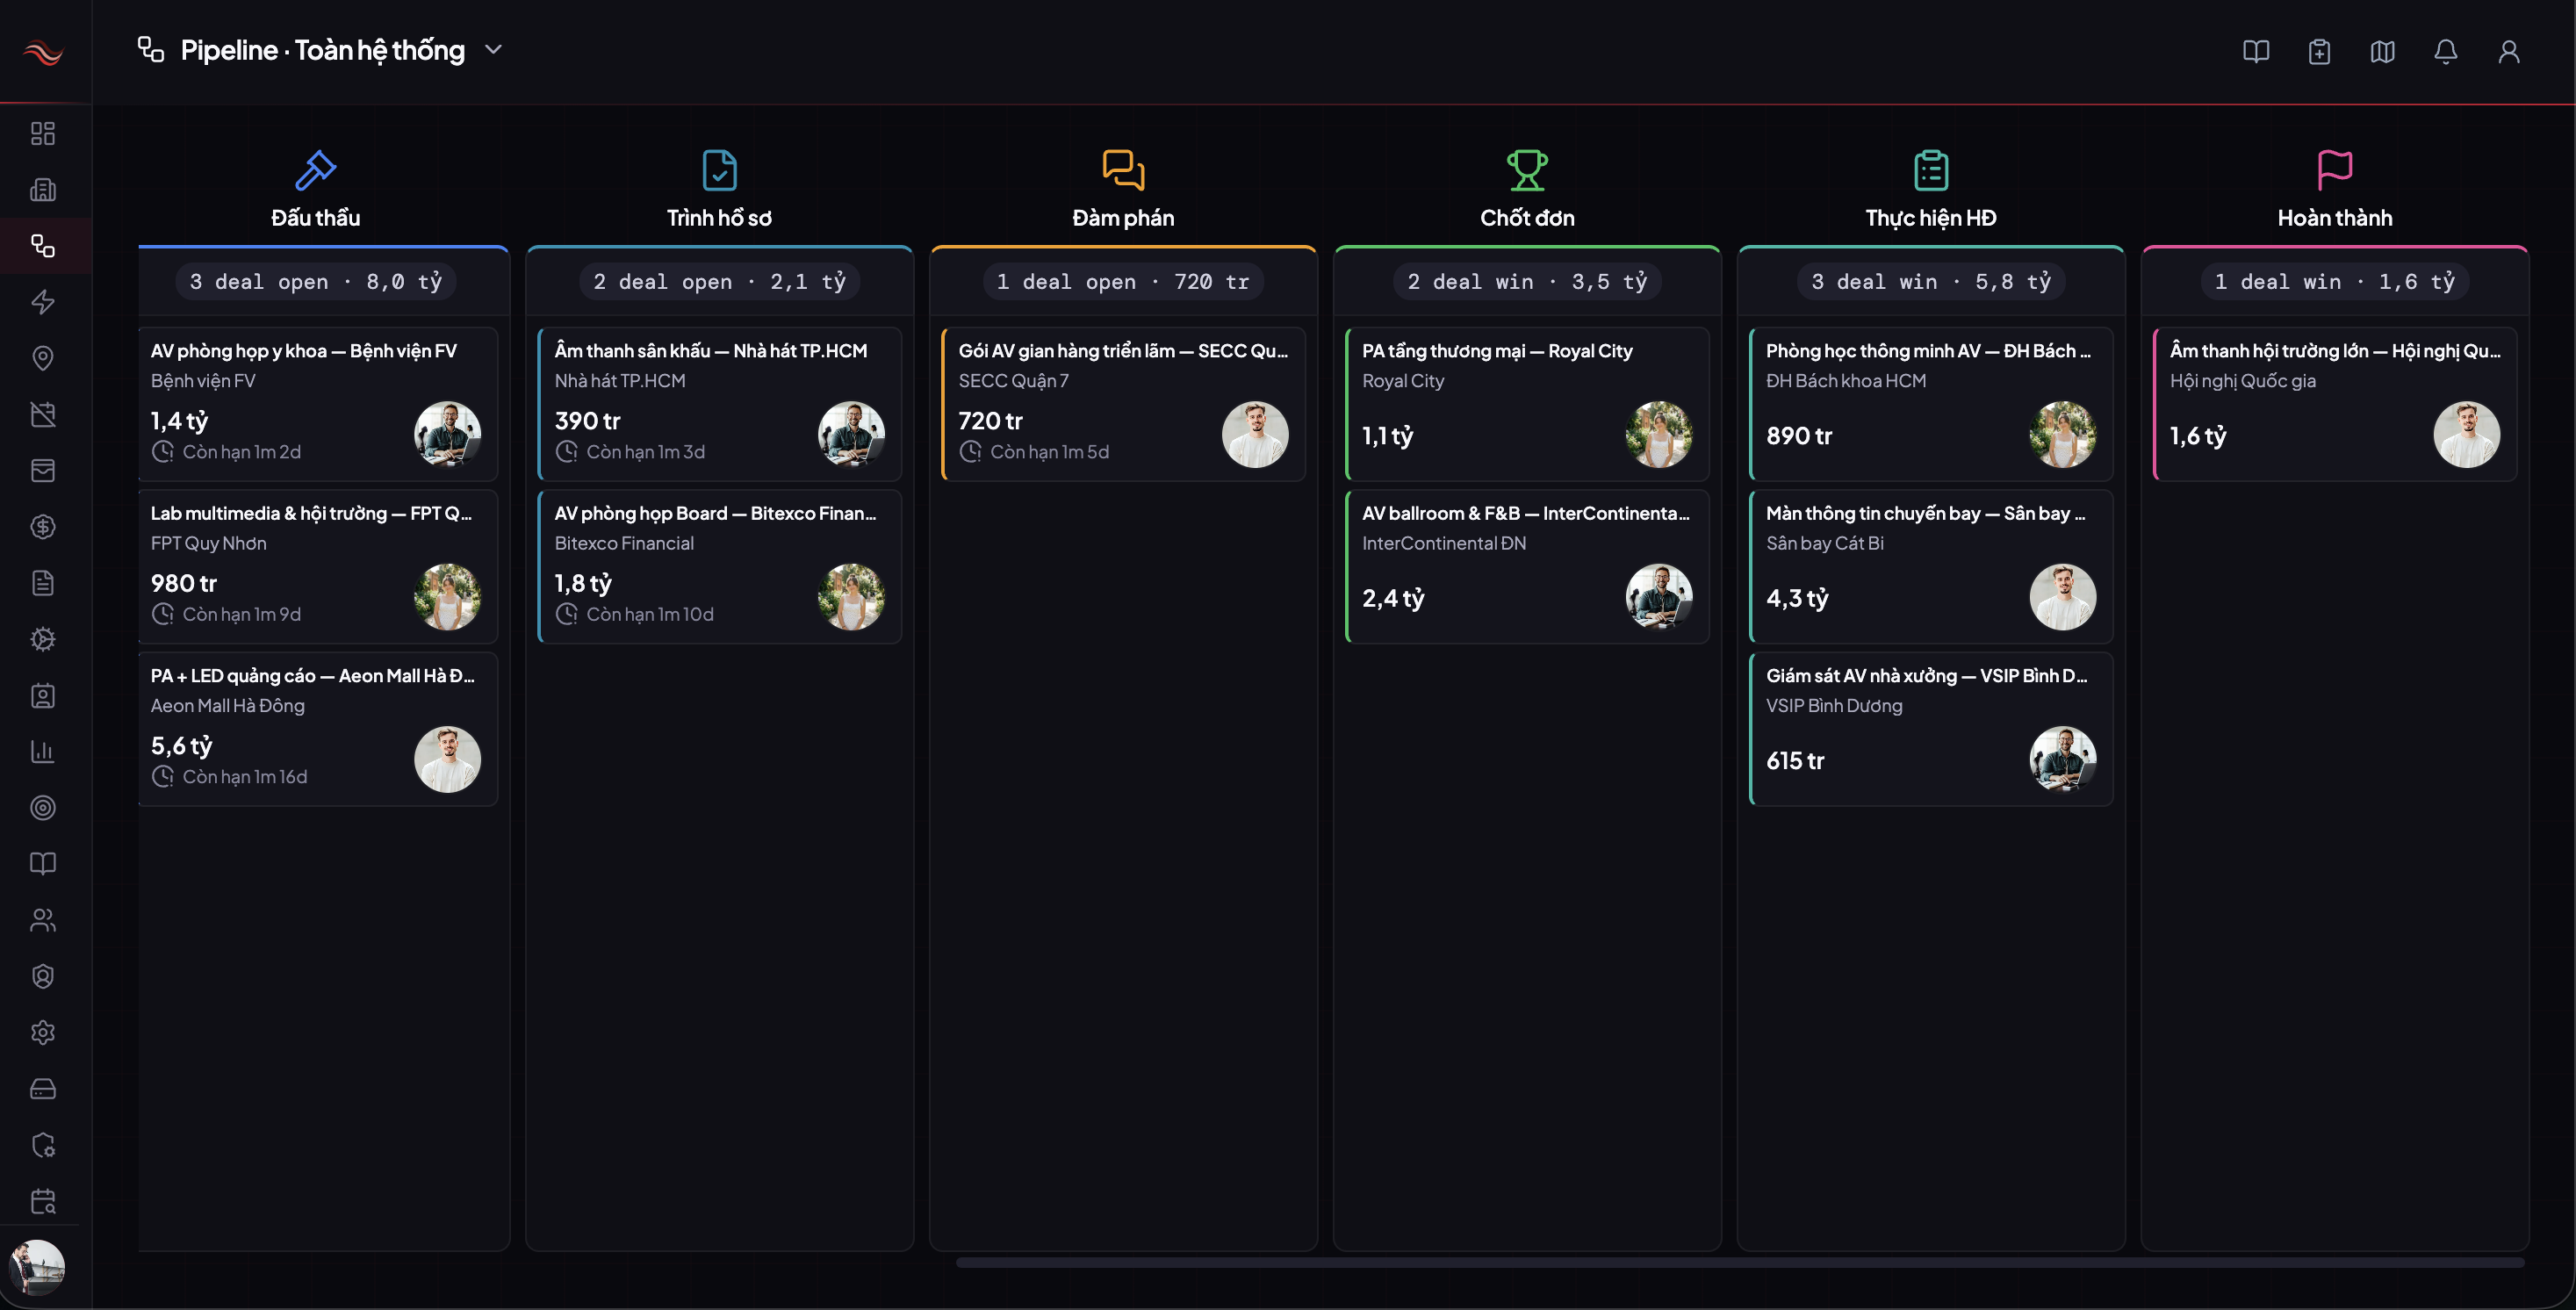Image resolution: width=2576 pixels, height=1310 pixels.
Task: Open the people/users icon in sidebar
Action: click(x=43, y=920)
